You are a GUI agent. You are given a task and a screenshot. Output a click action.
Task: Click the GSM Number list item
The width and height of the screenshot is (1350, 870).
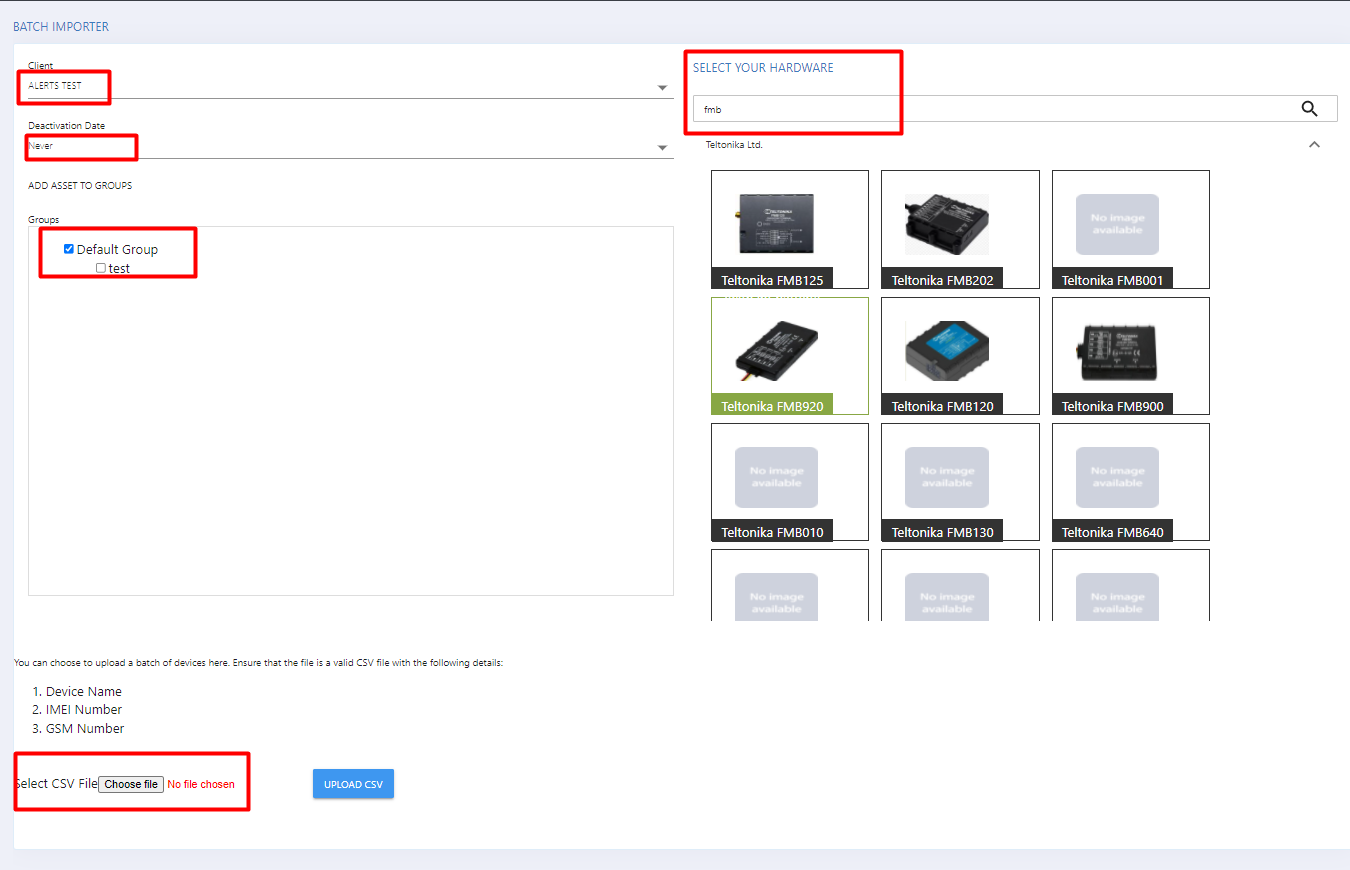pos(85,729)
